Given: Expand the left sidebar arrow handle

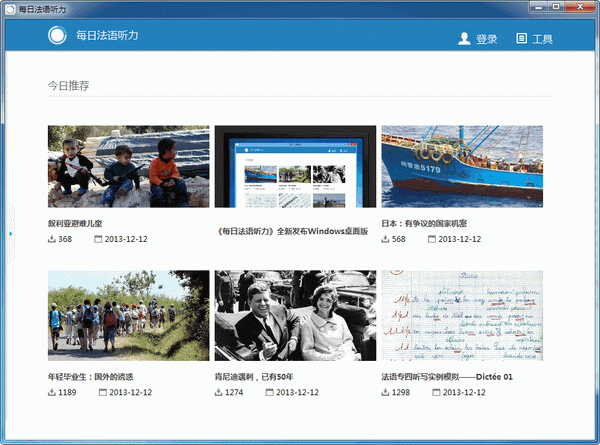Looking at the screenshot, I should (x=10, y=233).
